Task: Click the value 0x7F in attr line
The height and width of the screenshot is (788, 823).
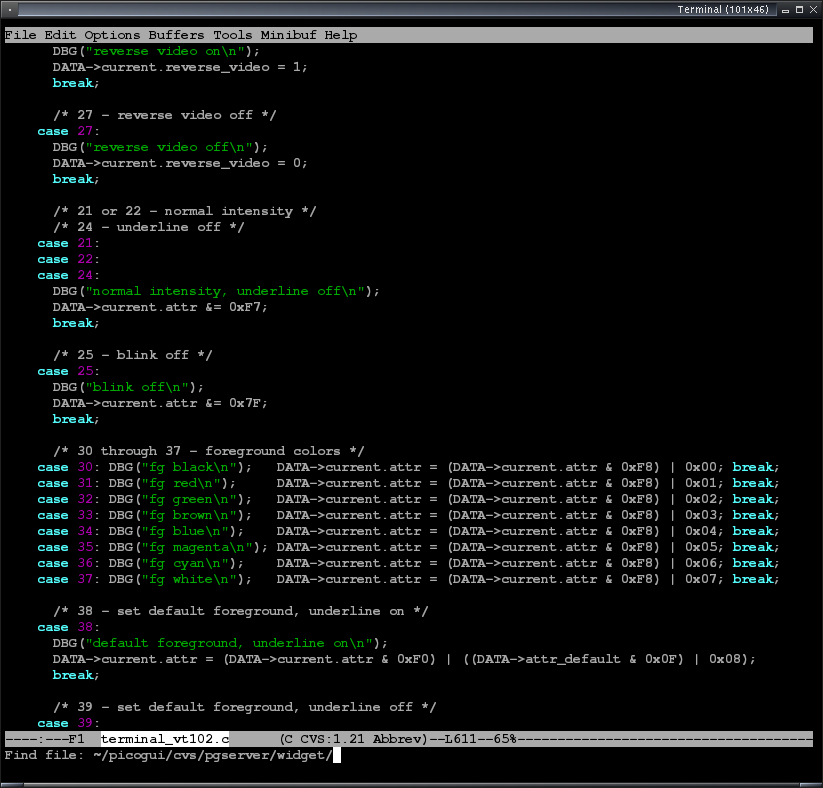Action: tap(245, 403)
